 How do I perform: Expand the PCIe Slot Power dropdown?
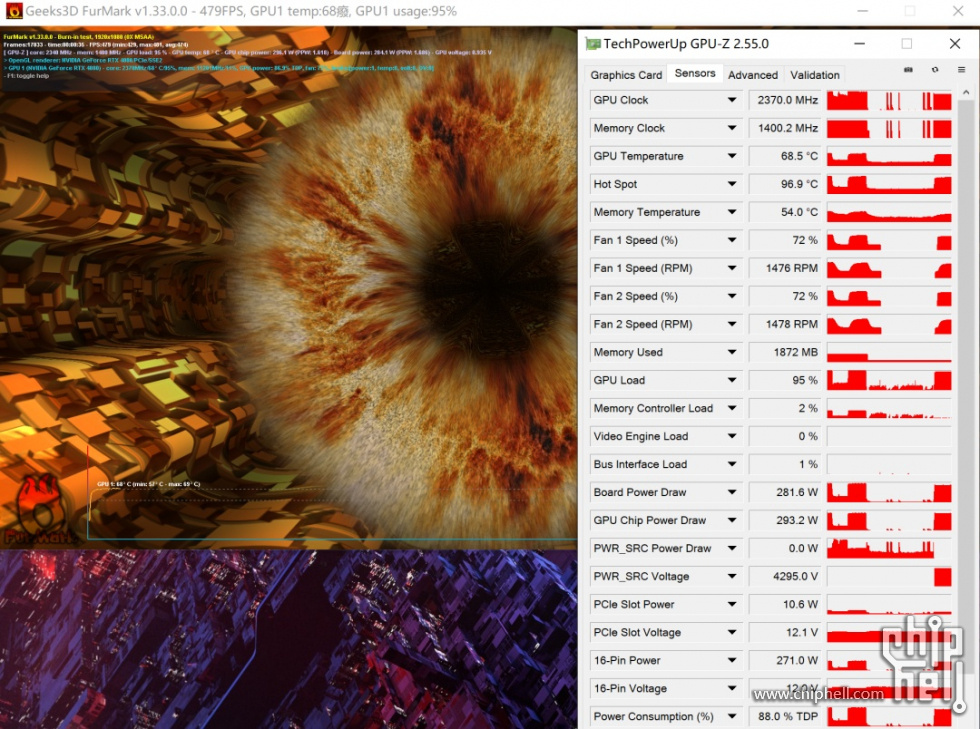pos(731,604)
